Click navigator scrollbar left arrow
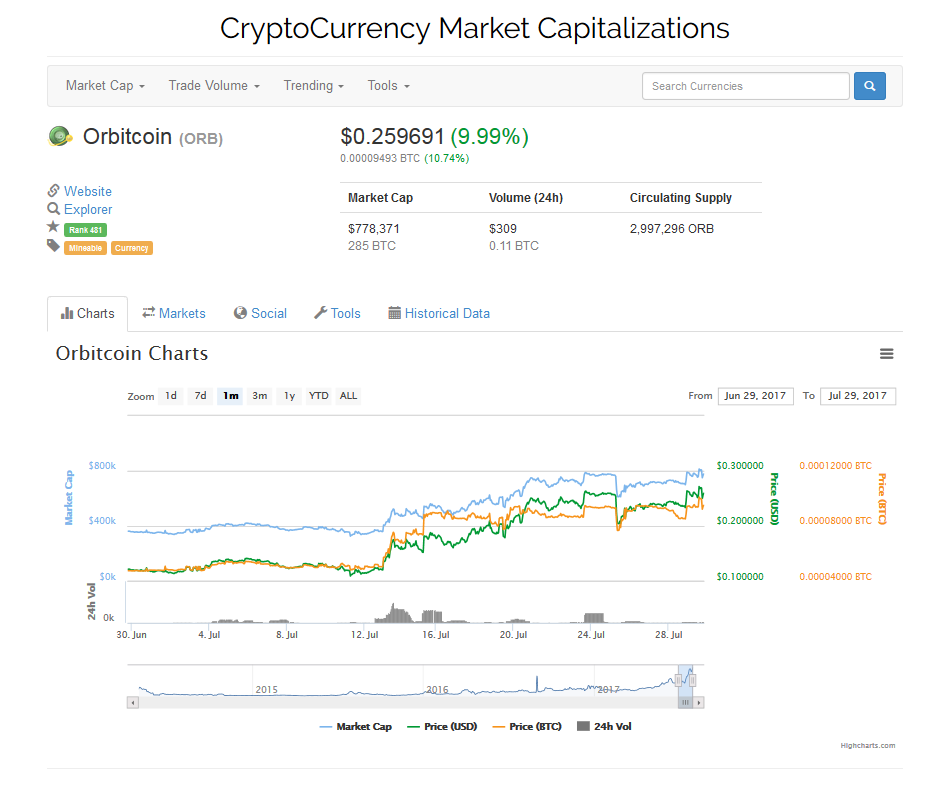The image size is (947, 791). click(133, 702)
